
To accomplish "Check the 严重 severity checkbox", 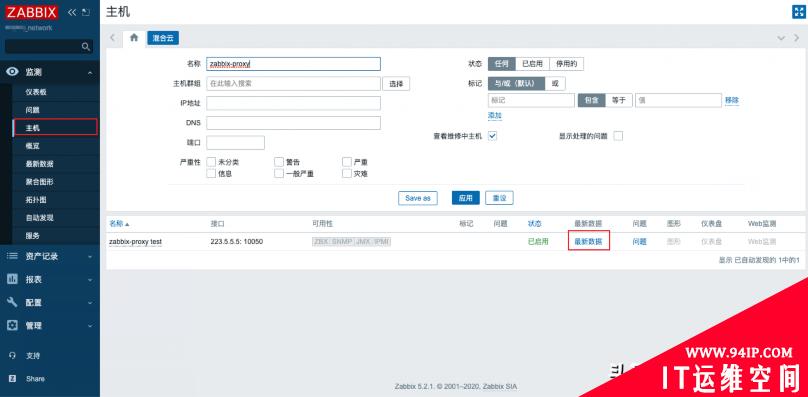I will click(347, 162).
